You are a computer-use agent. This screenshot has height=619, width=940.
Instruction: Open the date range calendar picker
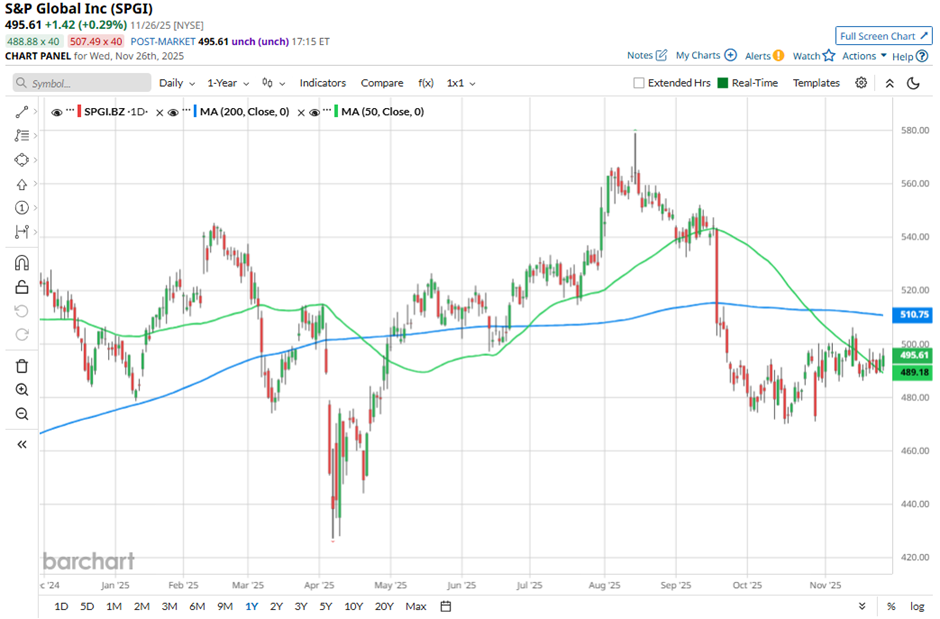(x=446, y=606)
